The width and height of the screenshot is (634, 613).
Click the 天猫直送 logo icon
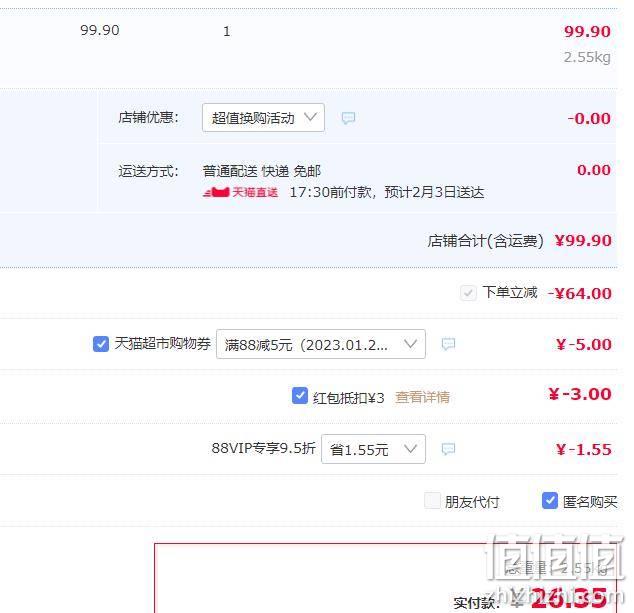click(x=216, y=192)
